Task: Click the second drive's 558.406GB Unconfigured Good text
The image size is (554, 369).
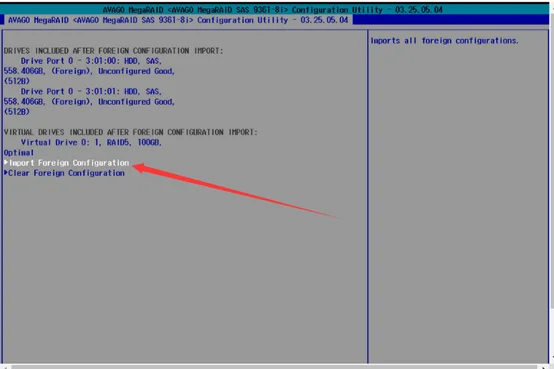Action: coord(89,102)
